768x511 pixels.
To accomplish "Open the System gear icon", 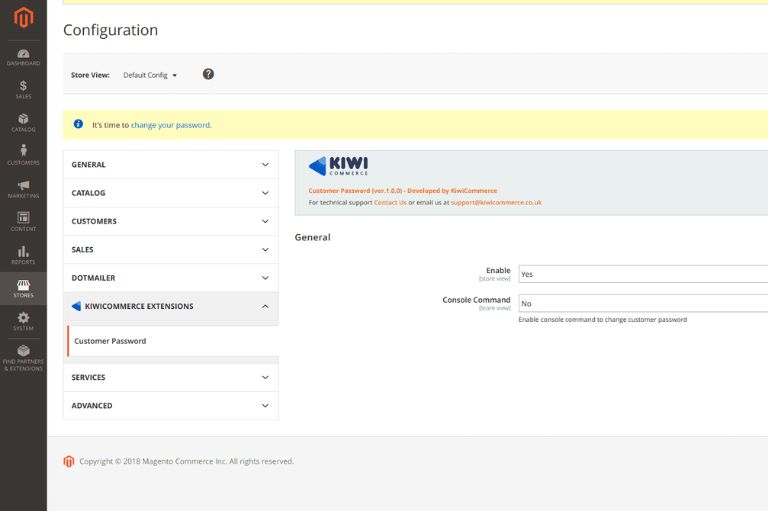I will [x=23, y=320].
